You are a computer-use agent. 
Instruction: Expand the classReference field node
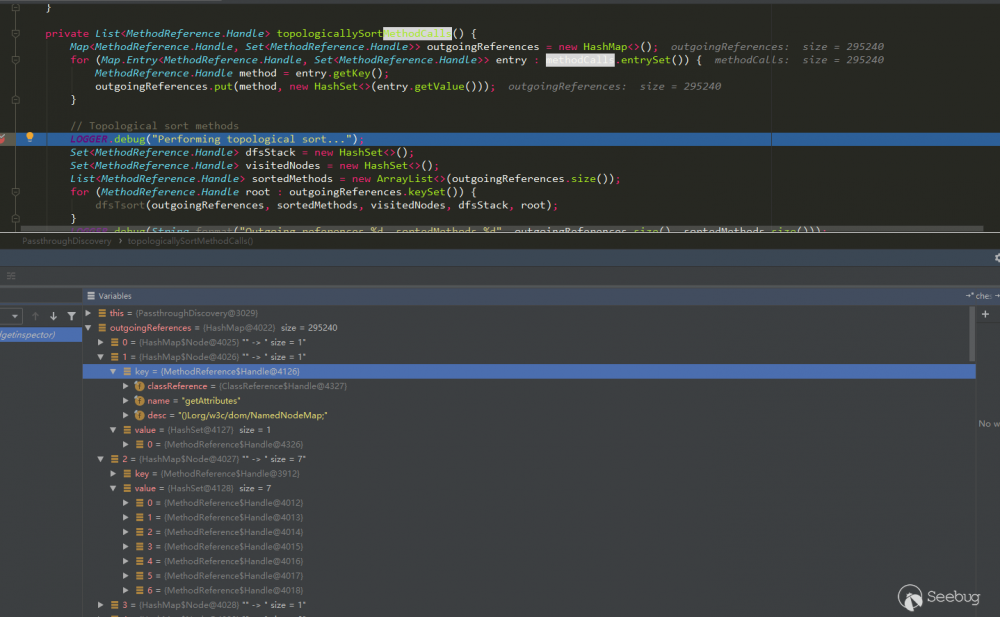125,386
